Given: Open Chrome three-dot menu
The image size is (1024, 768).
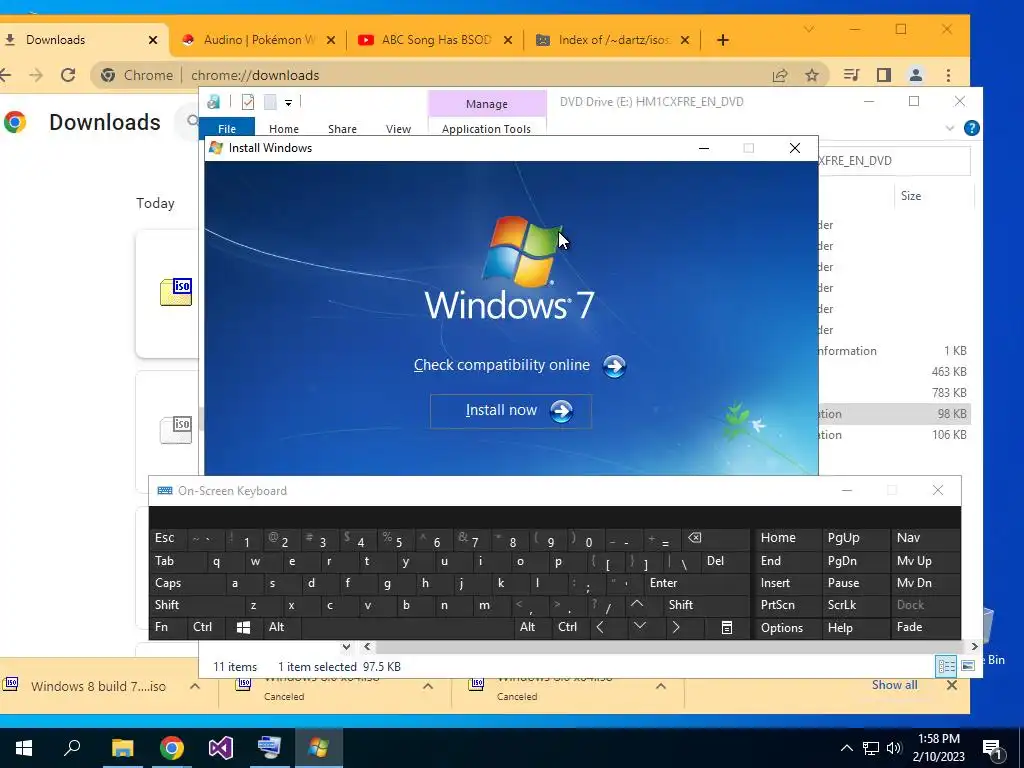Looking at the screenshot, I should pyautogui.click(x=948, y=75).
